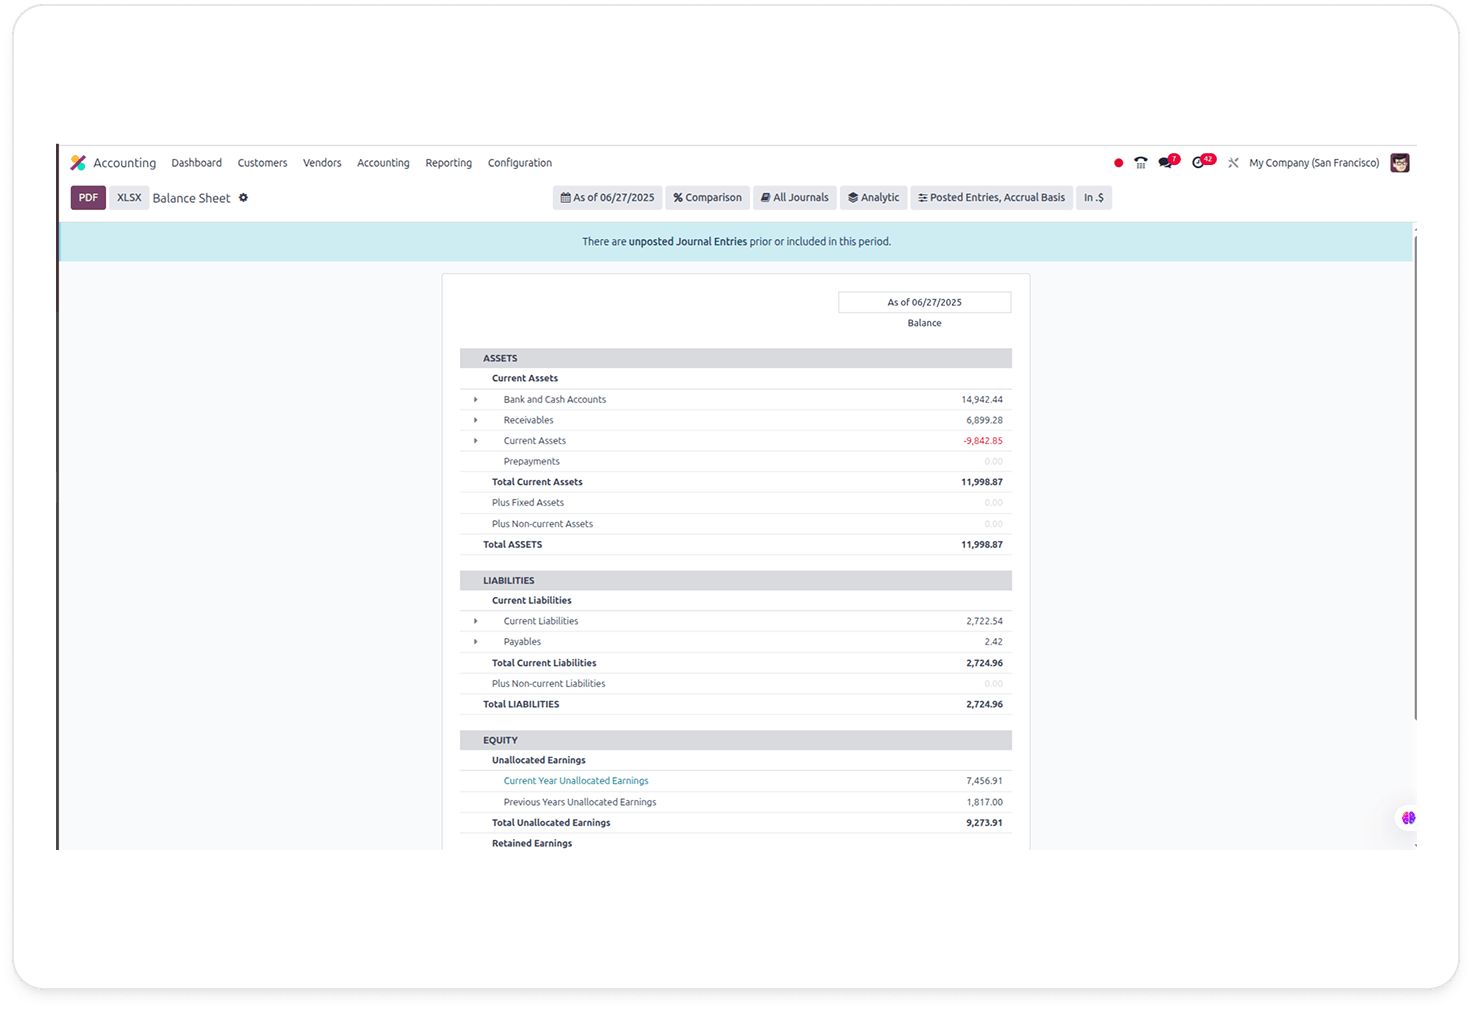Open the Current Year Unallocated Earnings link
Image resolution: width=1472 pixels, height=1010 pixels.
point(575,781)
